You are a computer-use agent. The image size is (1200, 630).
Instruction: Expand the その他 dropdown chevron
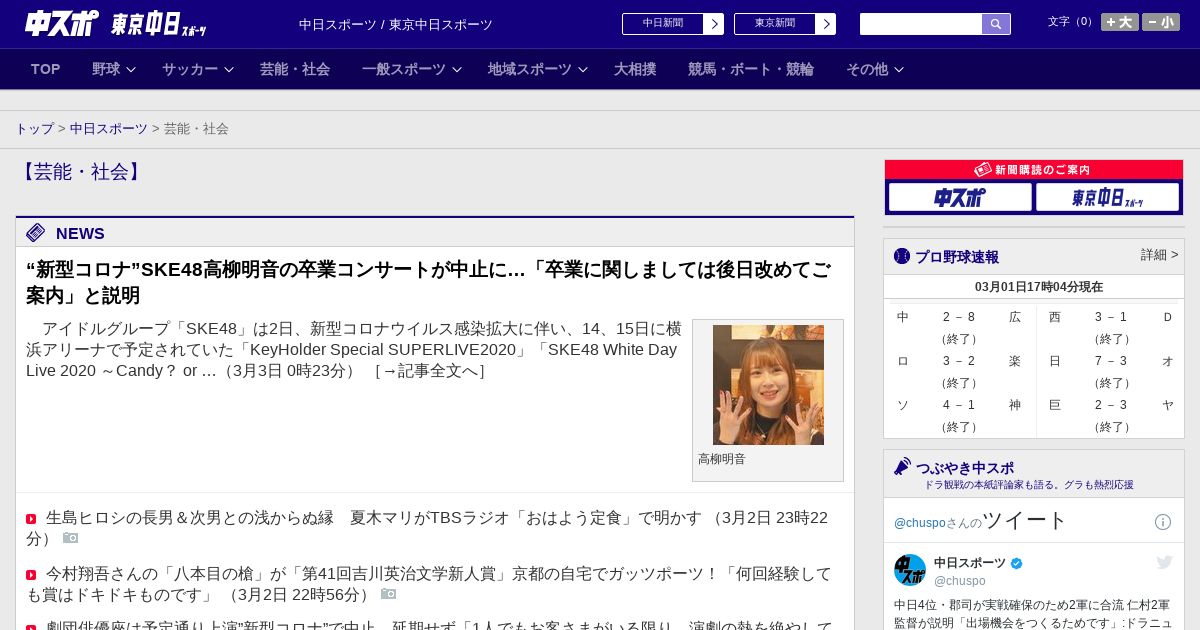898,70
